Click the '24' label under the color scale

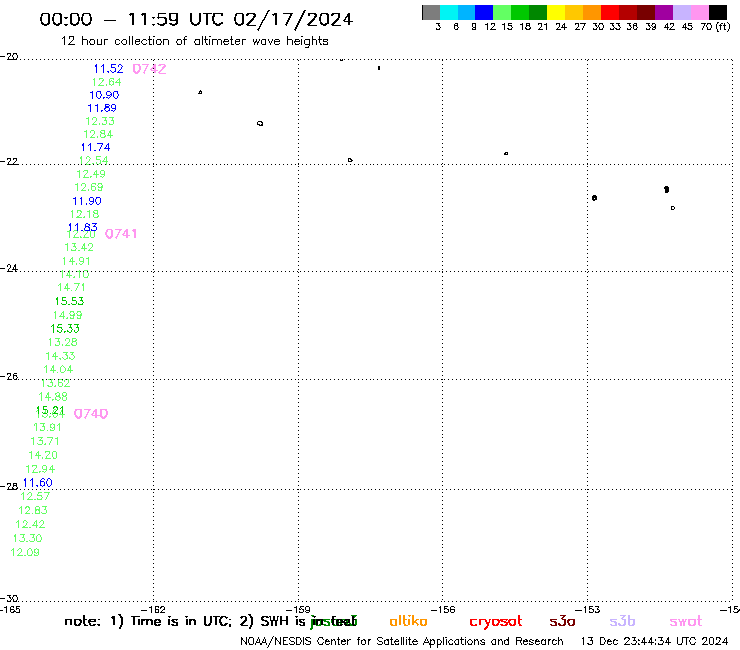pyautogui.click(x=561, y=27)
